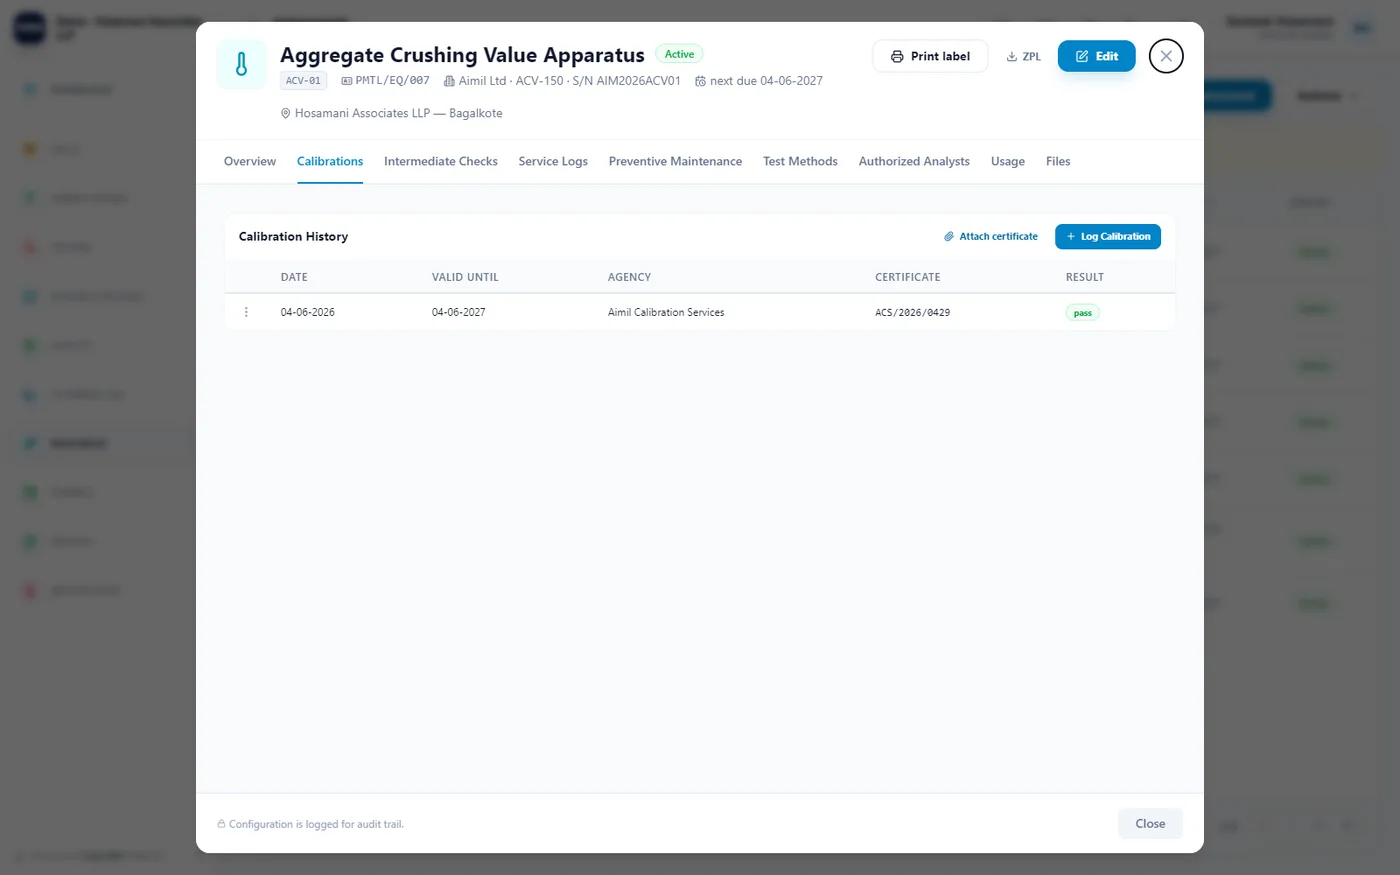Viewport: 1400px width, 875px height.
Task: Open the Intermediate Checks tab
Action: pos(441,161)
